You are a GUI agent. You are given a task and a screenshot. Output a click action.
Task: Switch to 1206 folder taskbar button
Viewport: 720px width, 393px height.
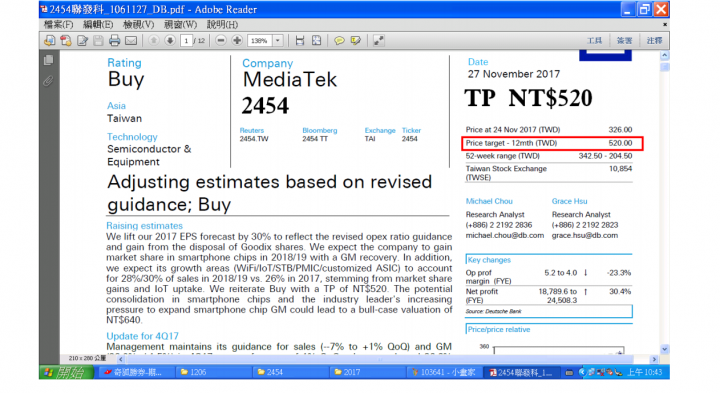214,372
